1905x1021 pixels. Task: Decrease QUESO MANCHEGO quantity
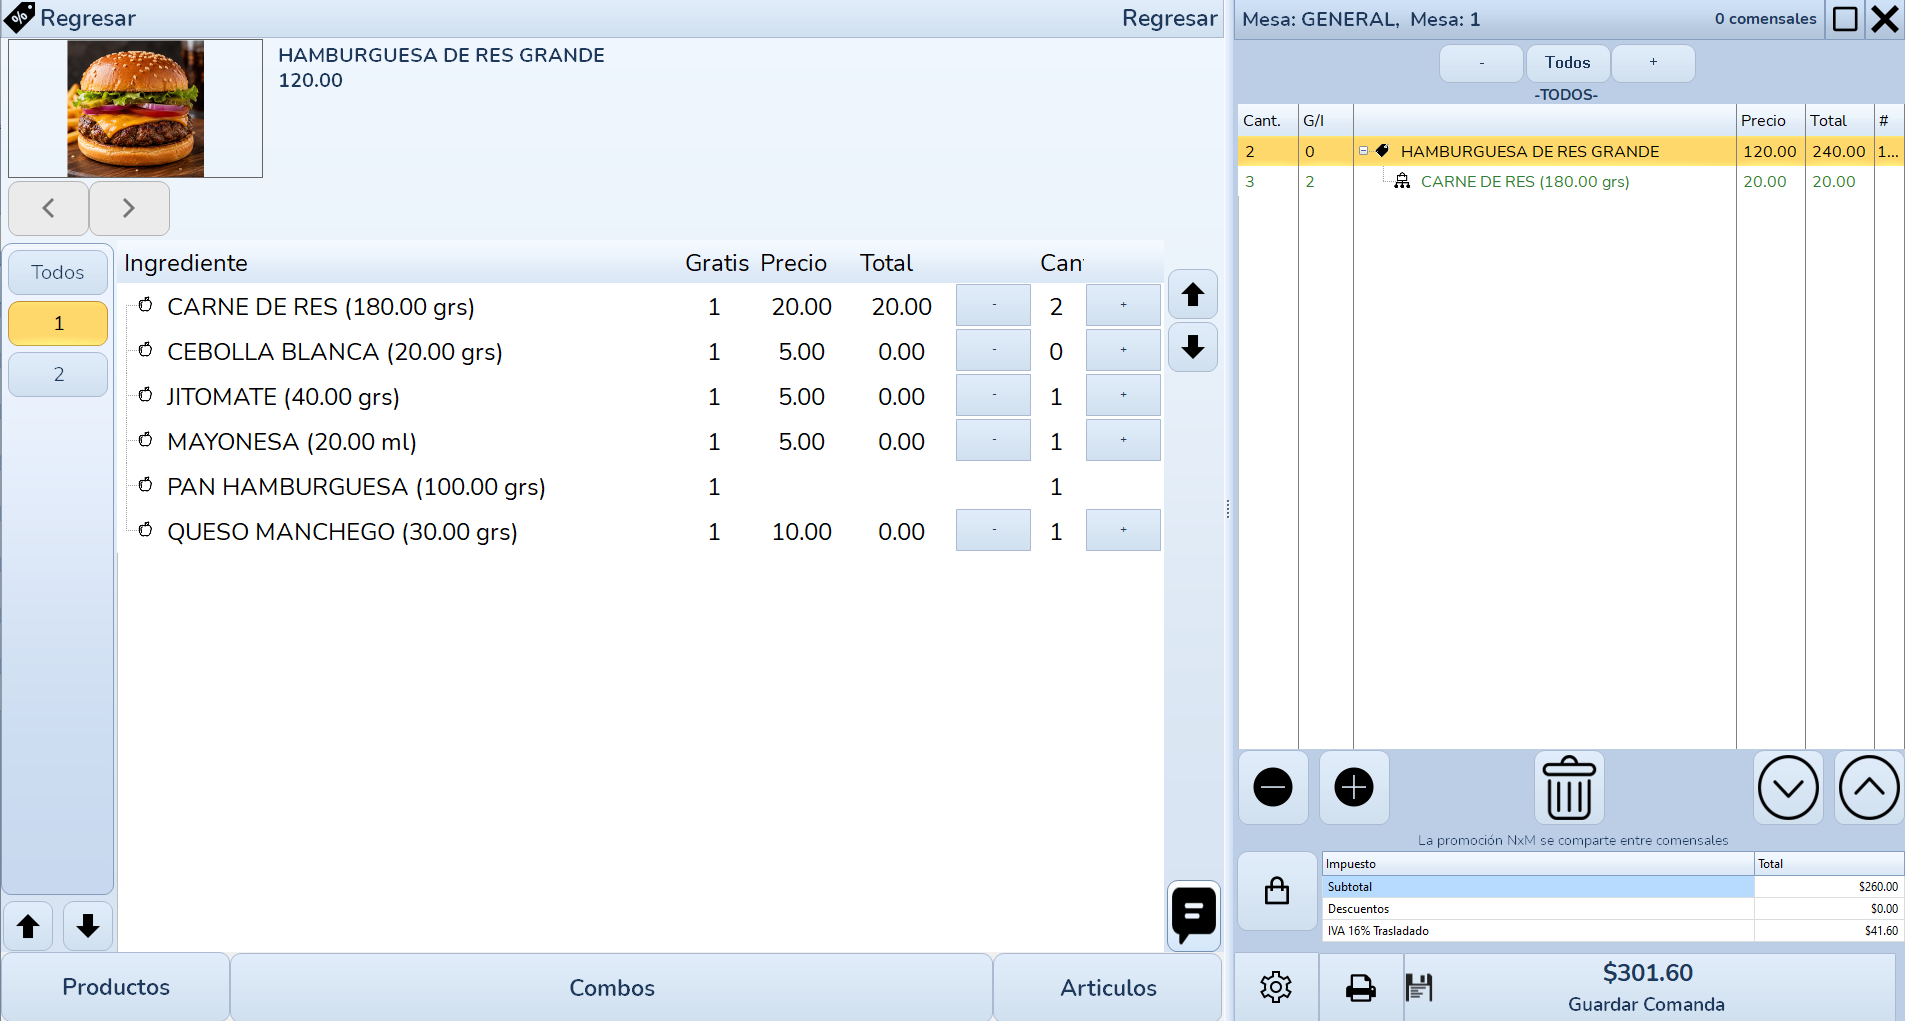coord(993,530)
